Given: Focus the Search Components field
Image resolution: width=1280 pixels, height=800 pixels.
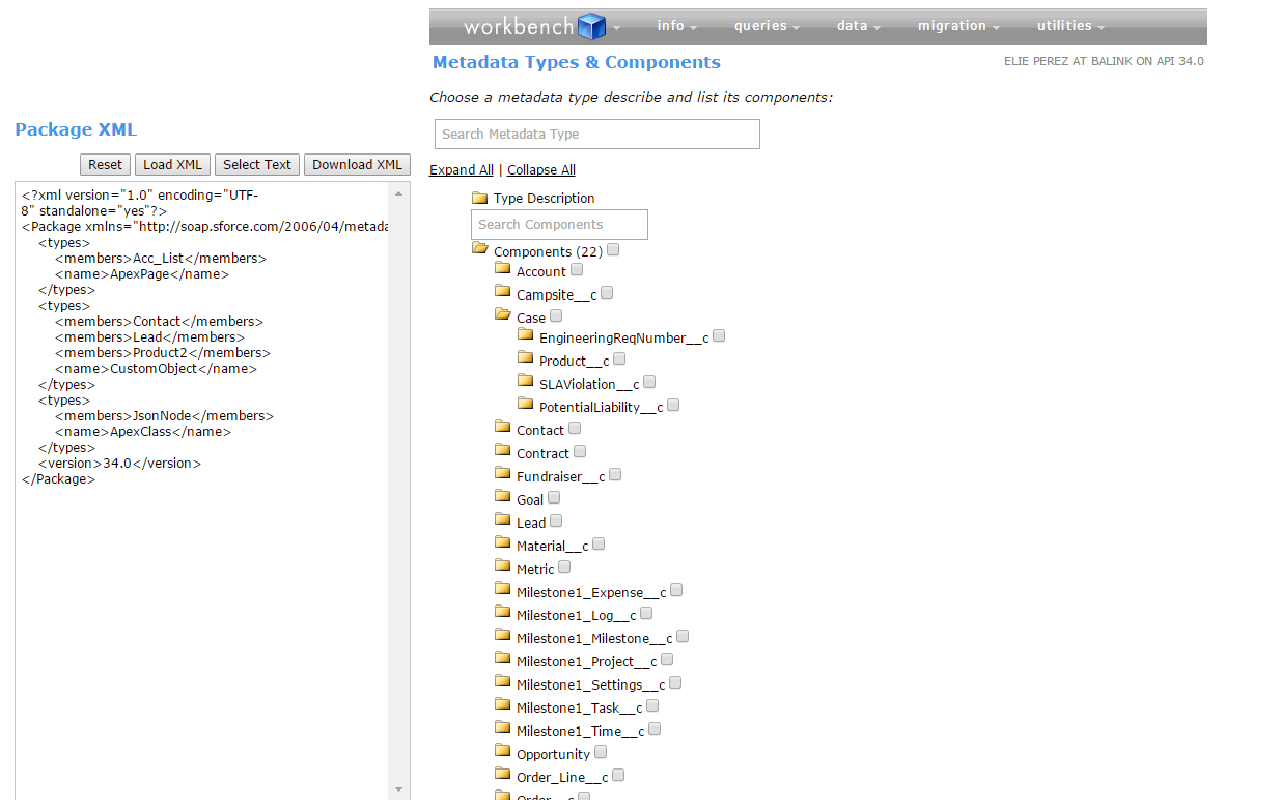Looking at the screenshot, I should tap(559, 225).
